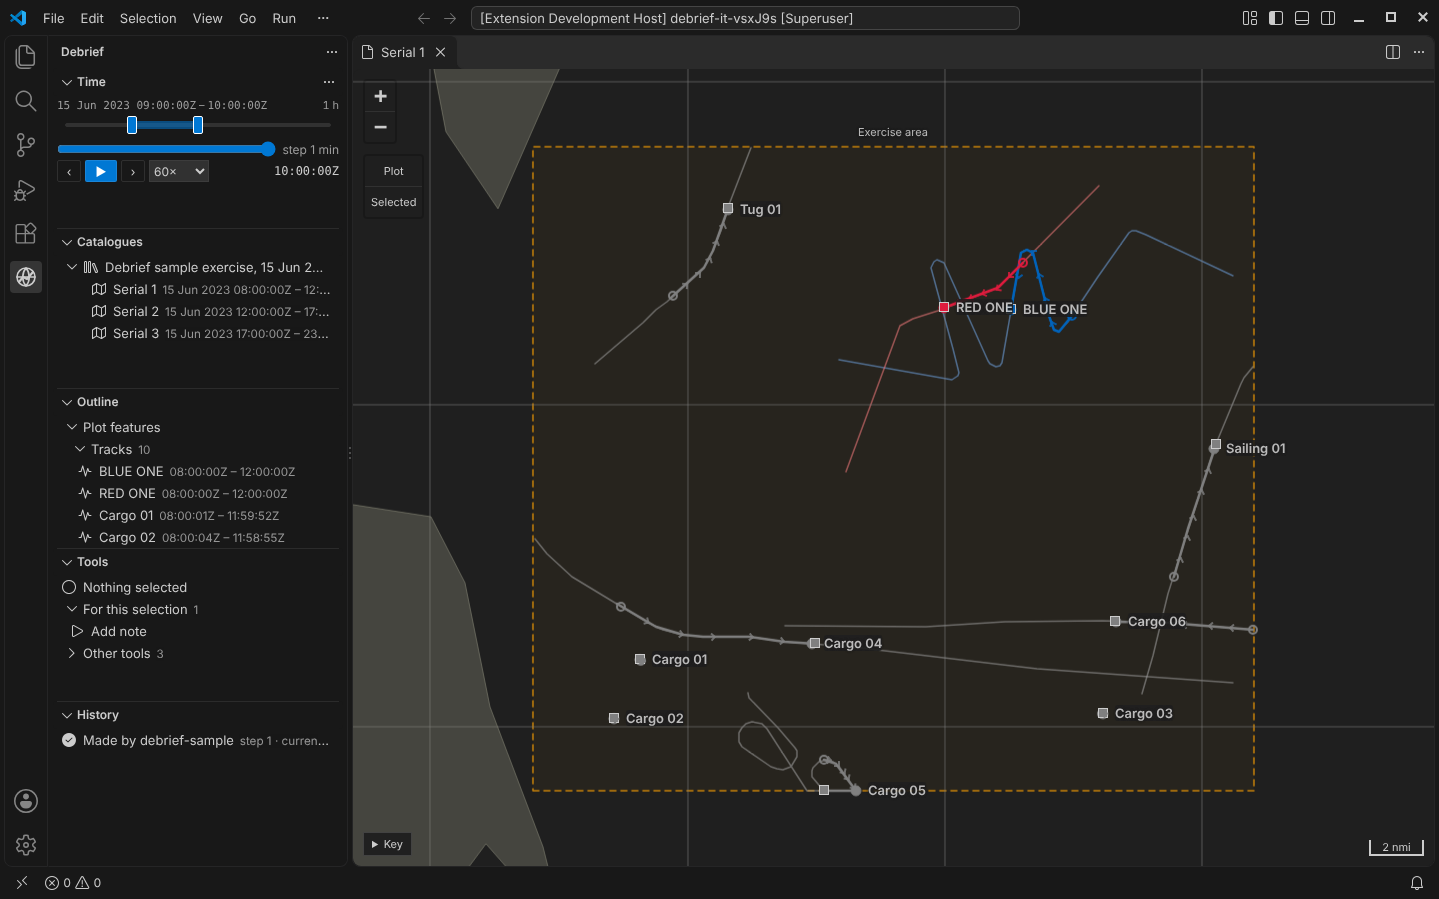Toggle the bottom Panel visibility
This screenshot has width=1439, height=899.
1302,18
